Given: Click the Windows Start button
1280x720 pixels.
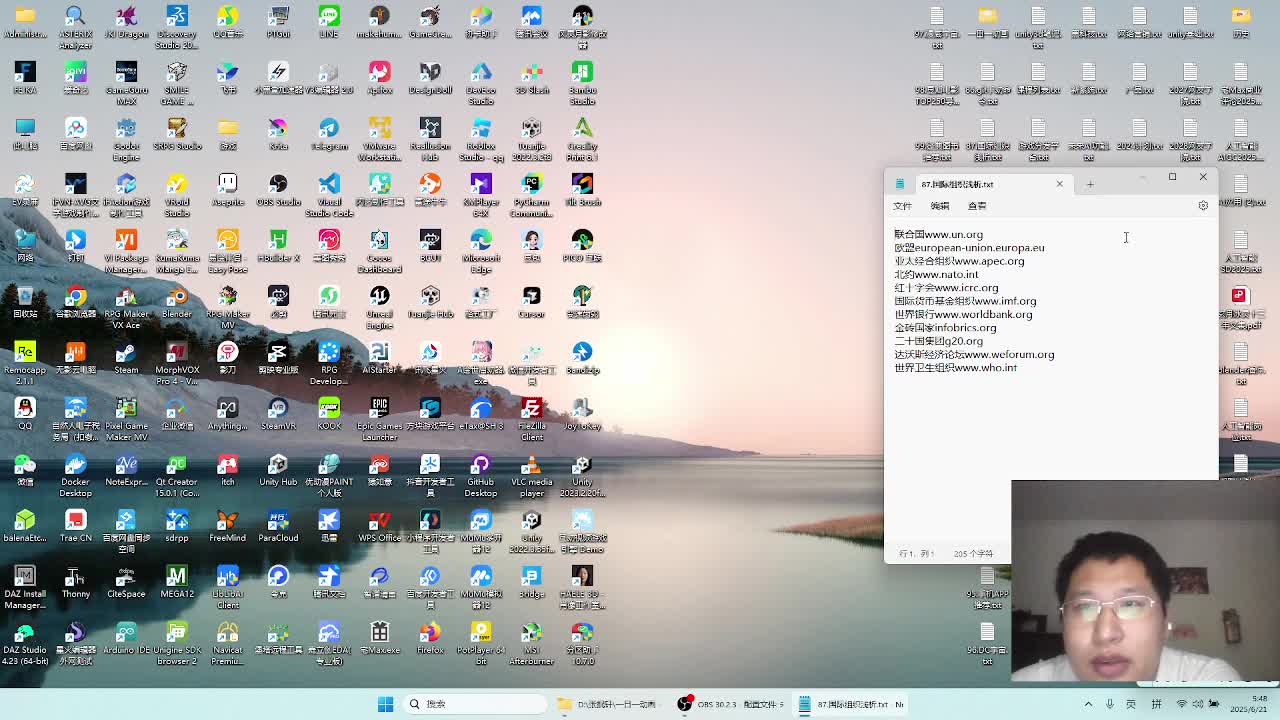Looking at the screenshot, I should tap(385, 704).
